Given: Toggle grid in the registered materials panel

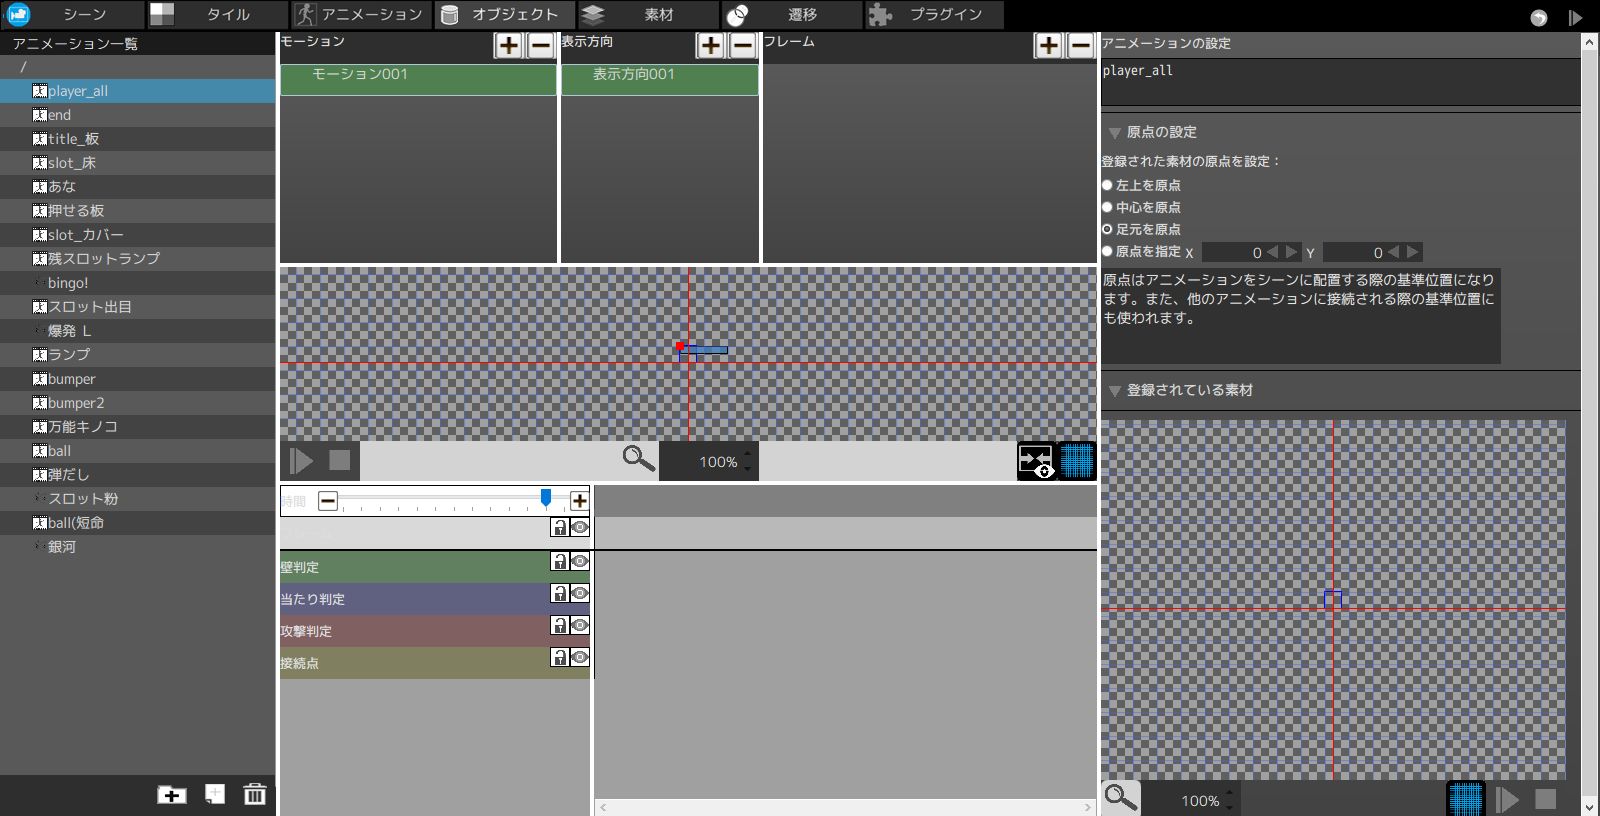Looking at the screenshot, I should 1465,799.
